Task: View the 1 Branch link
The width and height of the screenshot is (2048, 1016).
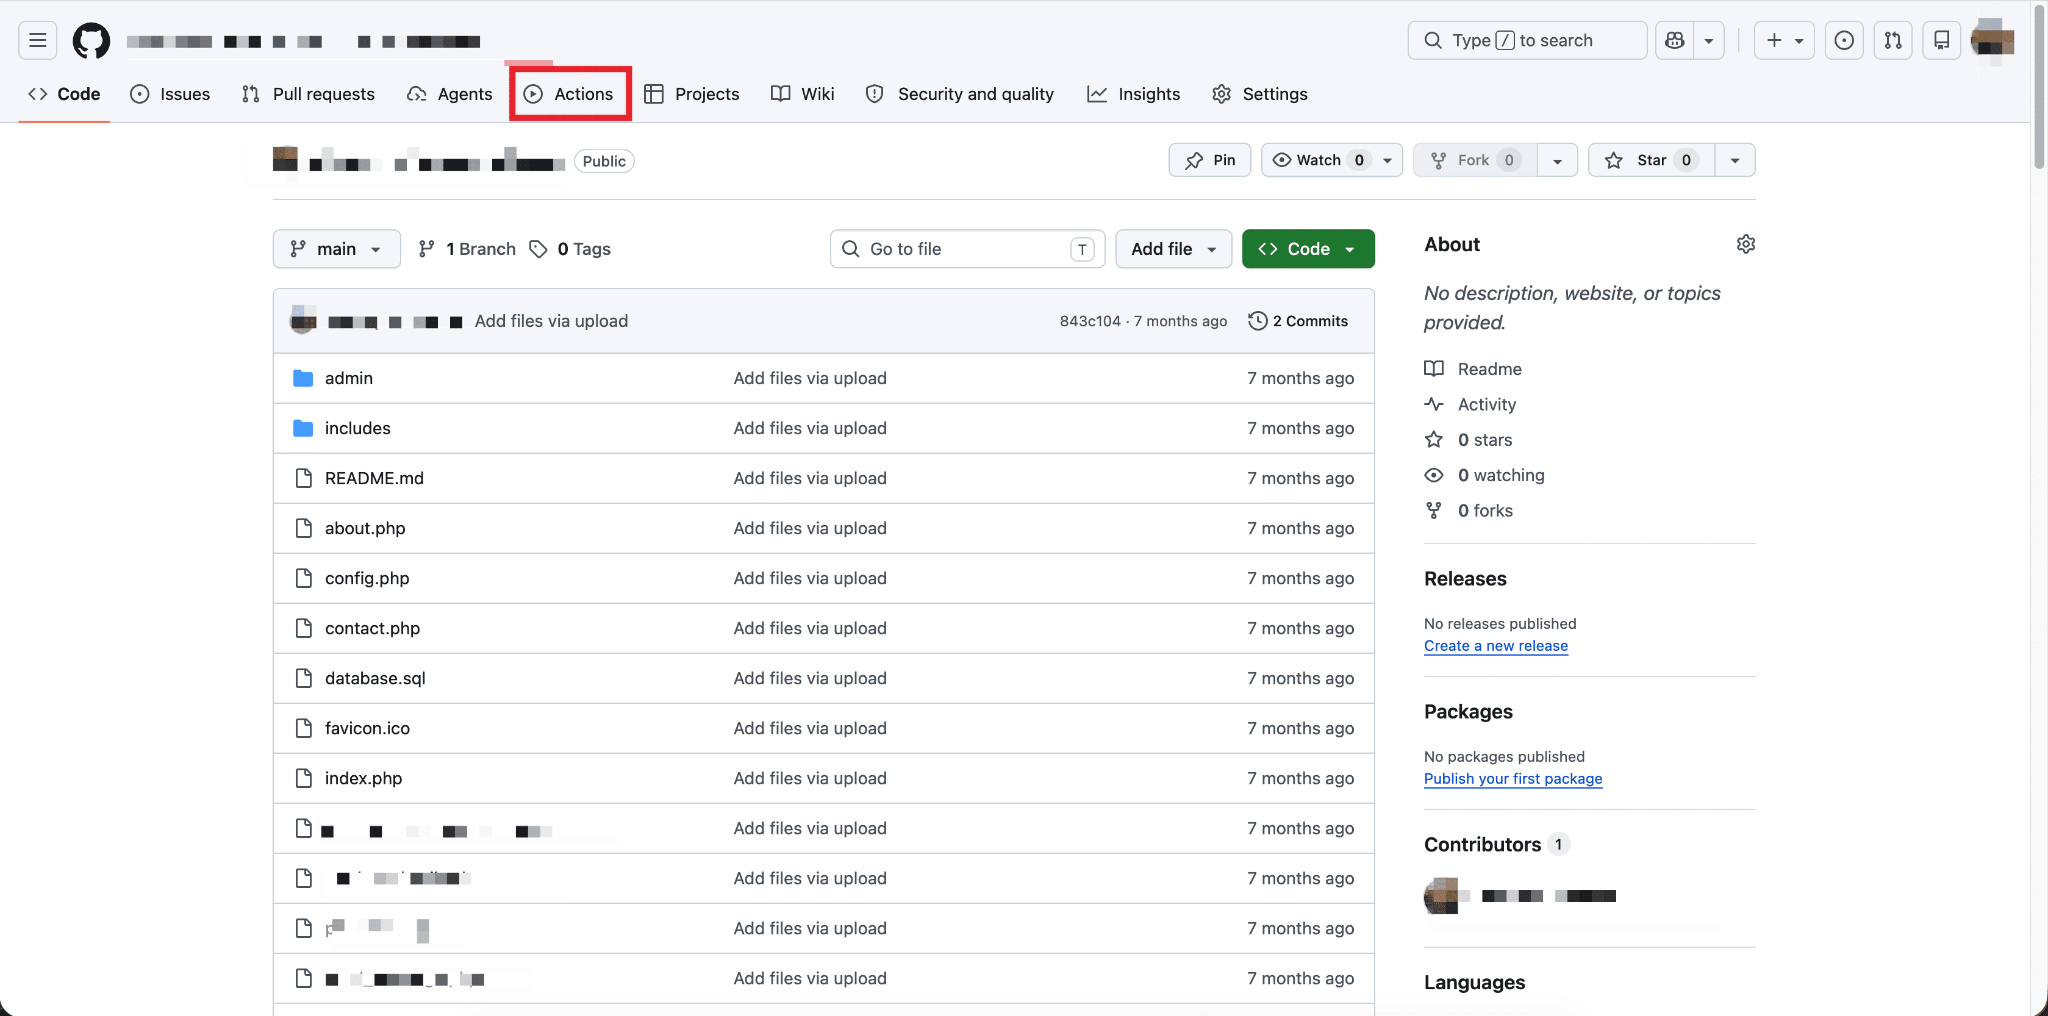Action: tap(467, 249)
